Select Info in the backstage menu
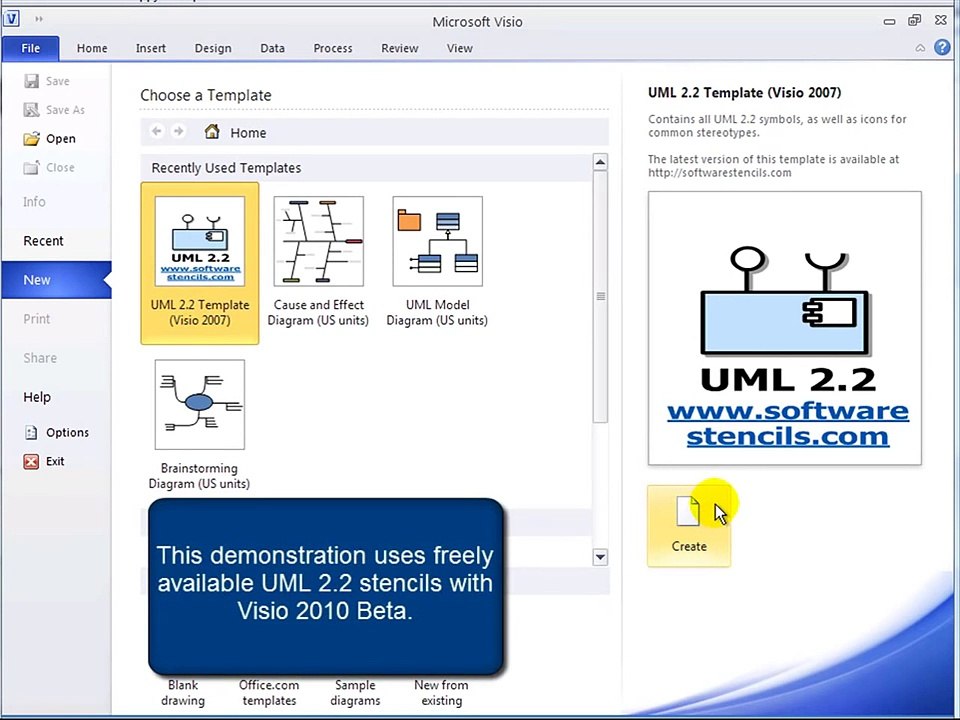Viewport: 960px width, 720px height. tap(34, 201)
